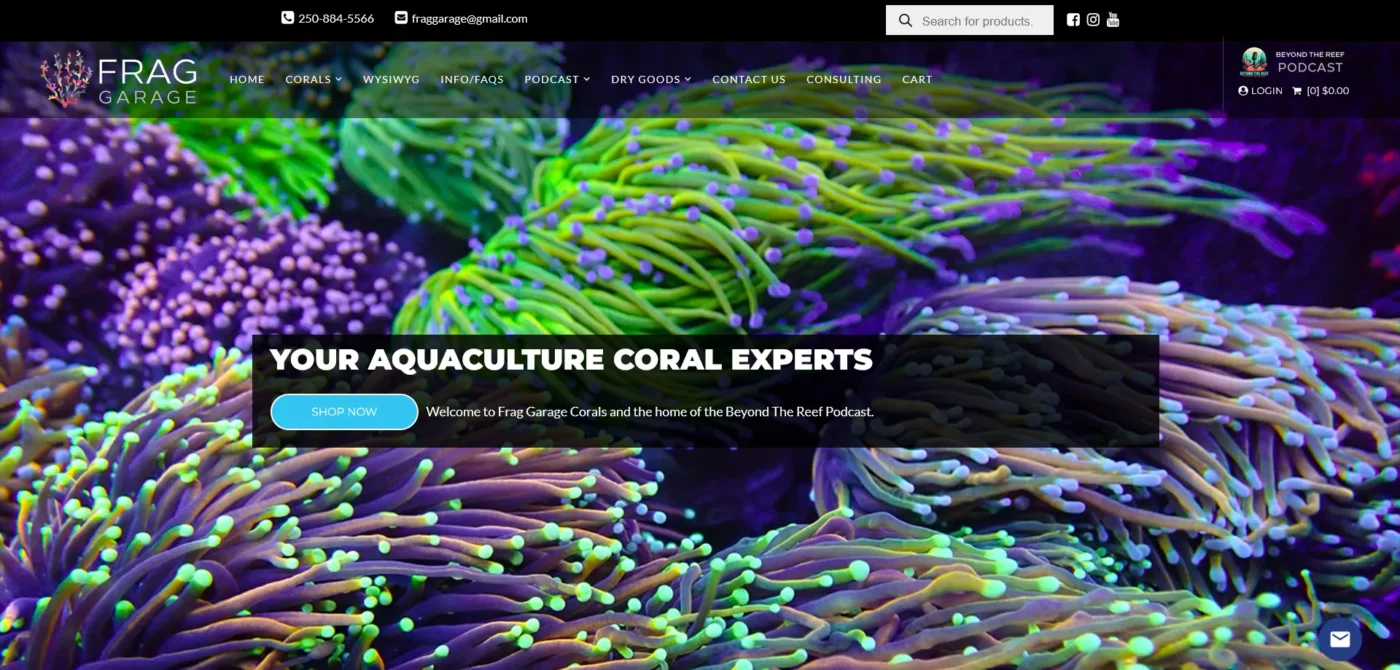Click the Beyond The Reef Podcast logo
This screenshot has height=670, width=1400.
[x=1295, y=61]
